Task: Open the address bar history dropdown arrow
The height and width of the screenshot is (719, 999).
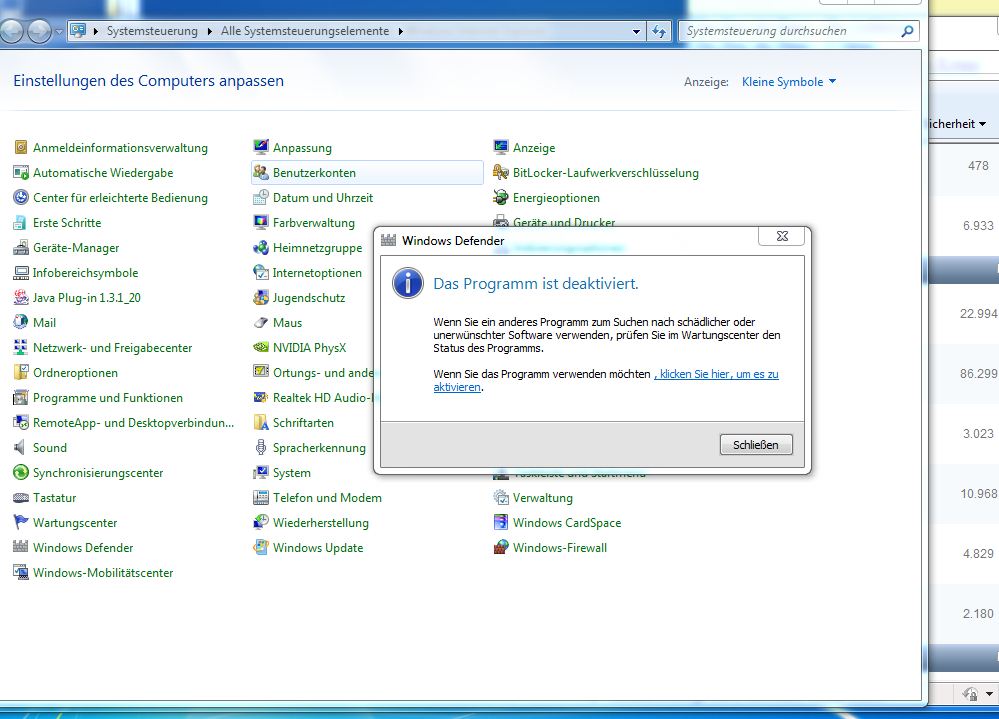Action: [x=637, y=31]
